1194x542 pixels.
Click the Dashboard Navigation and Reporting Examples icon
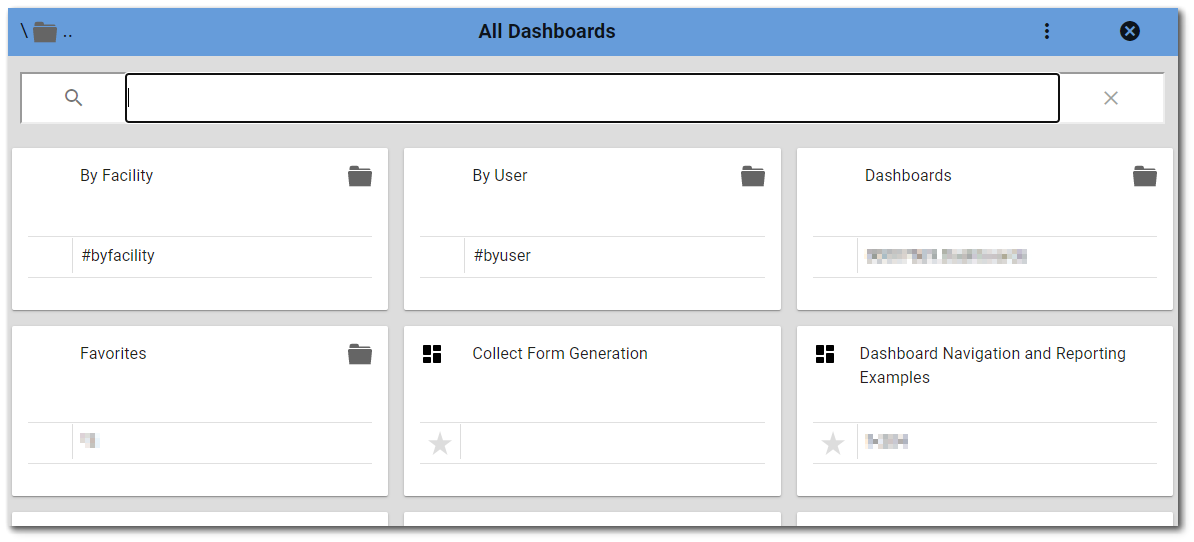(x=825, y=354)
